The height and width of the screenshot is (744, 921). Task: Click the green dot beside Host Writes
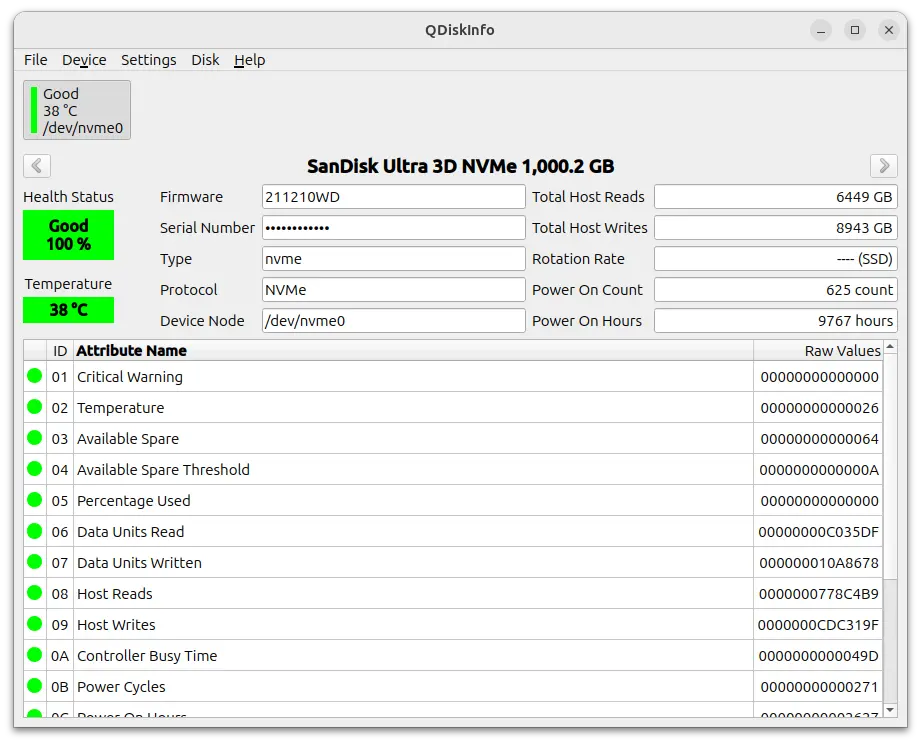35,624
